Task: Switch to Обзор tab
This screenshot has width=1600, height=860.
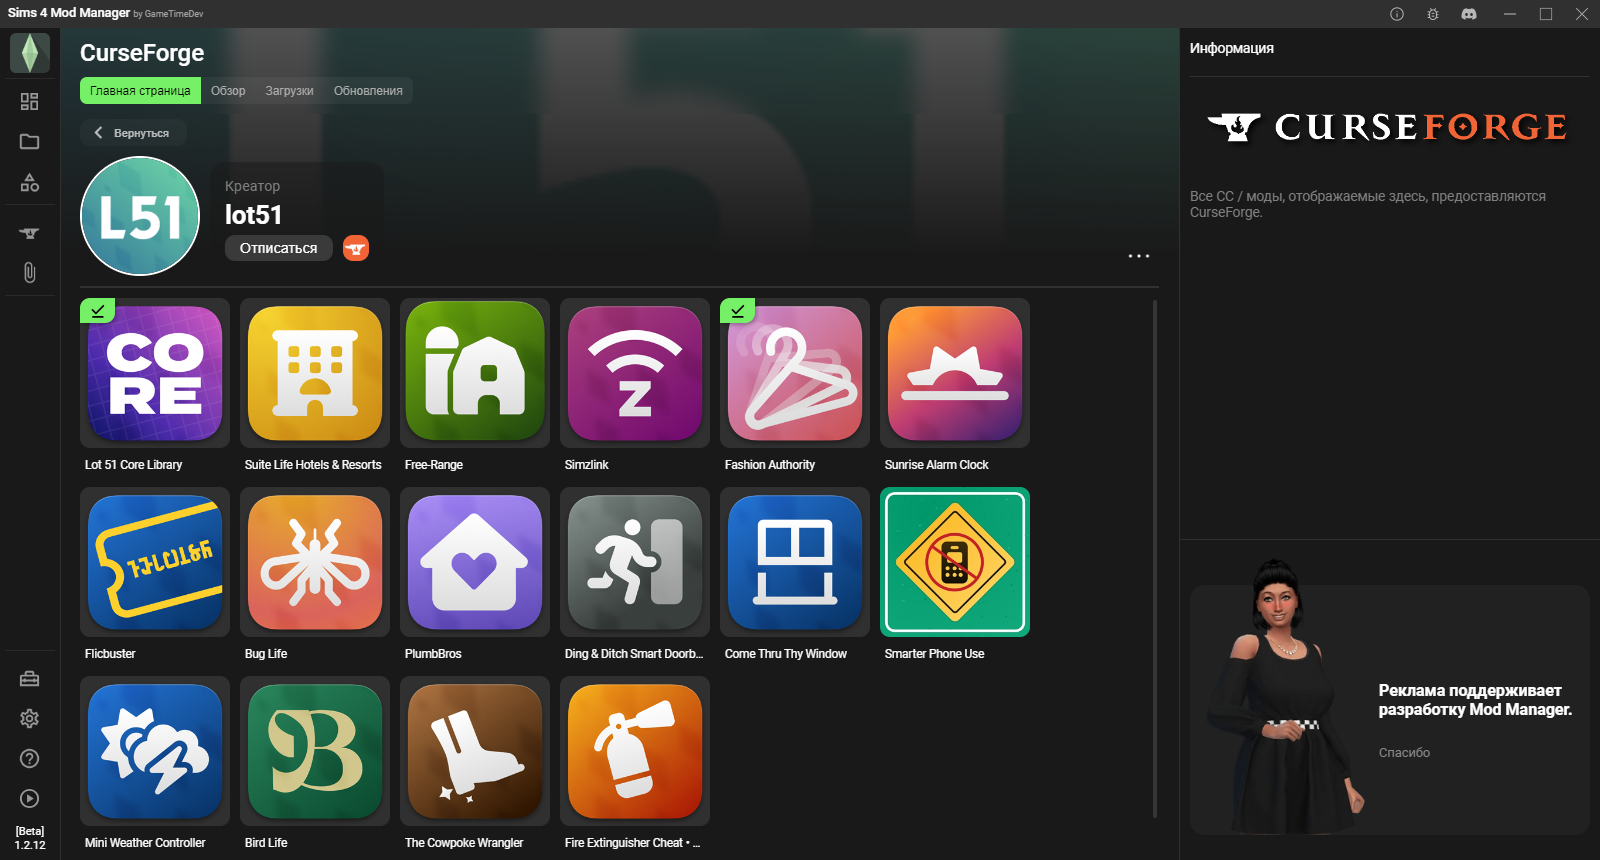Action: 228,91
